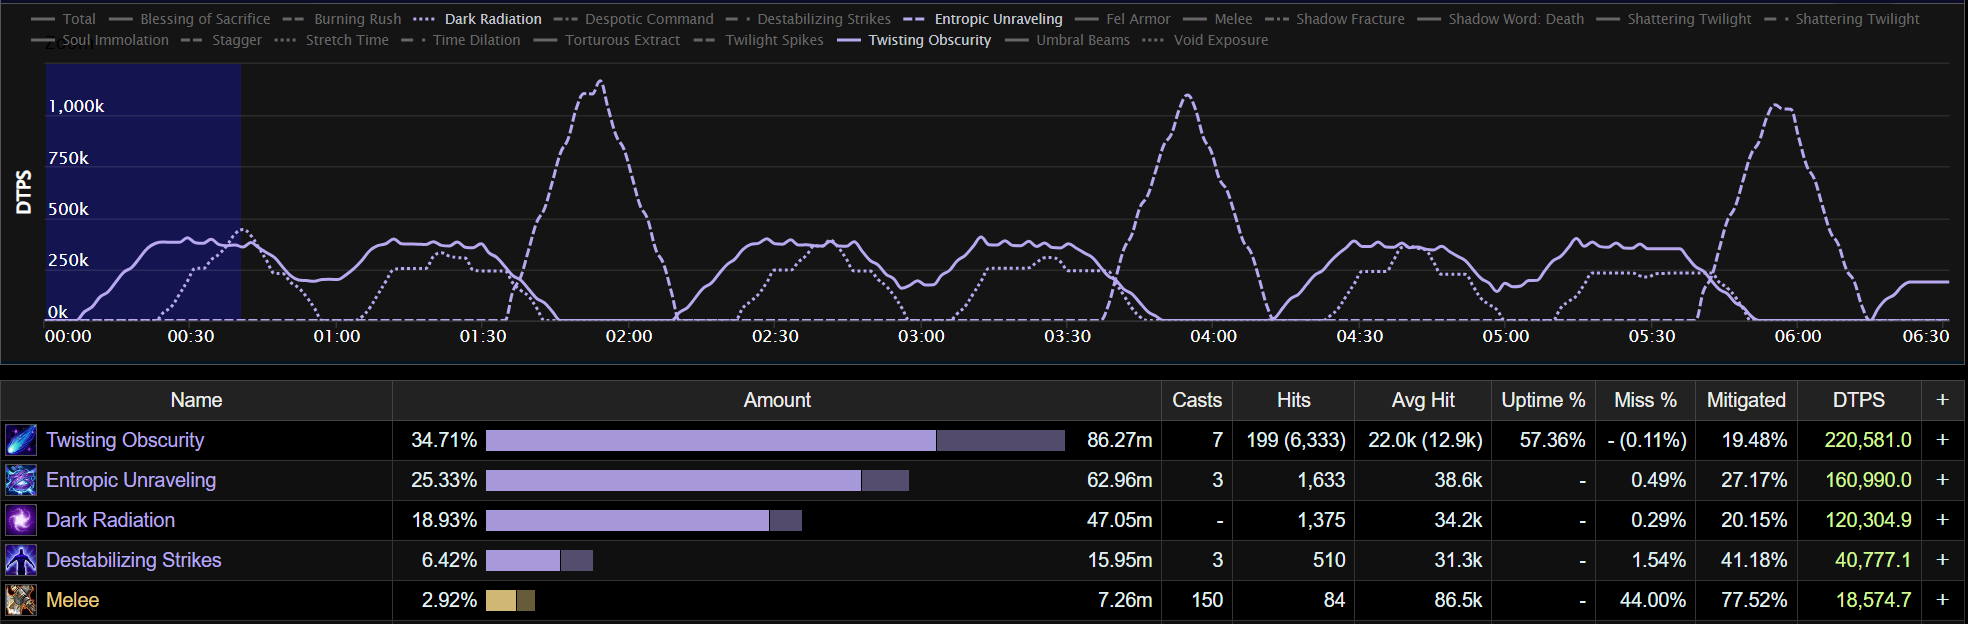The image size is (1968, 624).
Task: Click the Melee ability icon in table
Action: click(x=20, y=600)
